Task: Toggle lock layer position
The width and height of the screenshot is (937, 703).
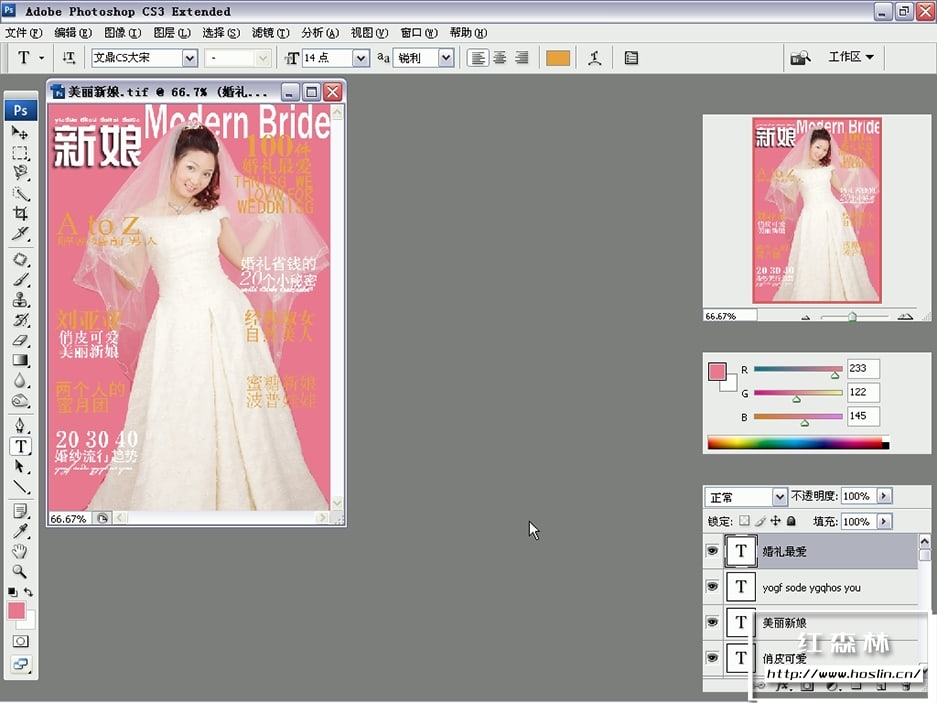Action: tap(775, 521)
